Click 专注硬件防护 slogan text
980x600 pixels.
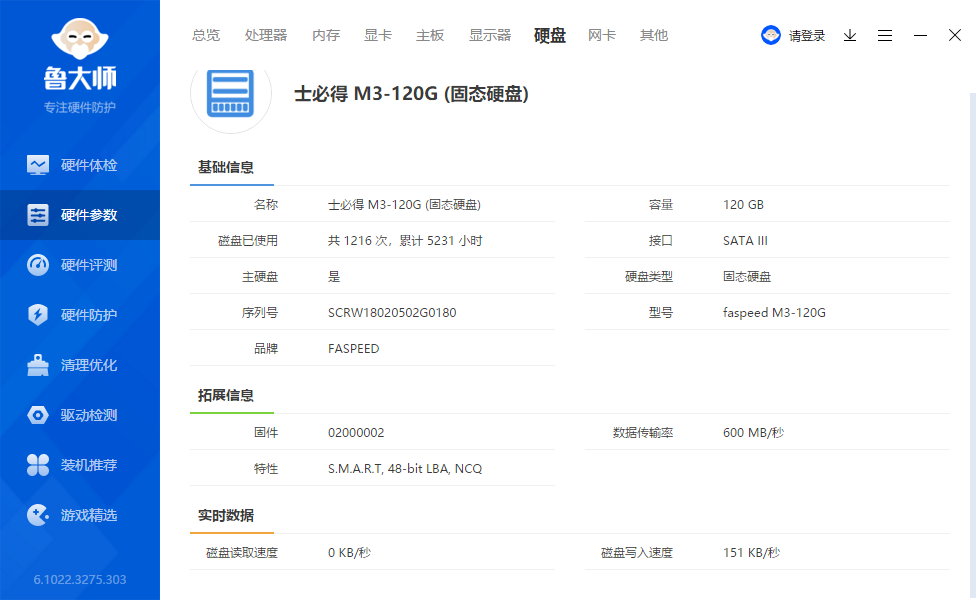[79, 108]
